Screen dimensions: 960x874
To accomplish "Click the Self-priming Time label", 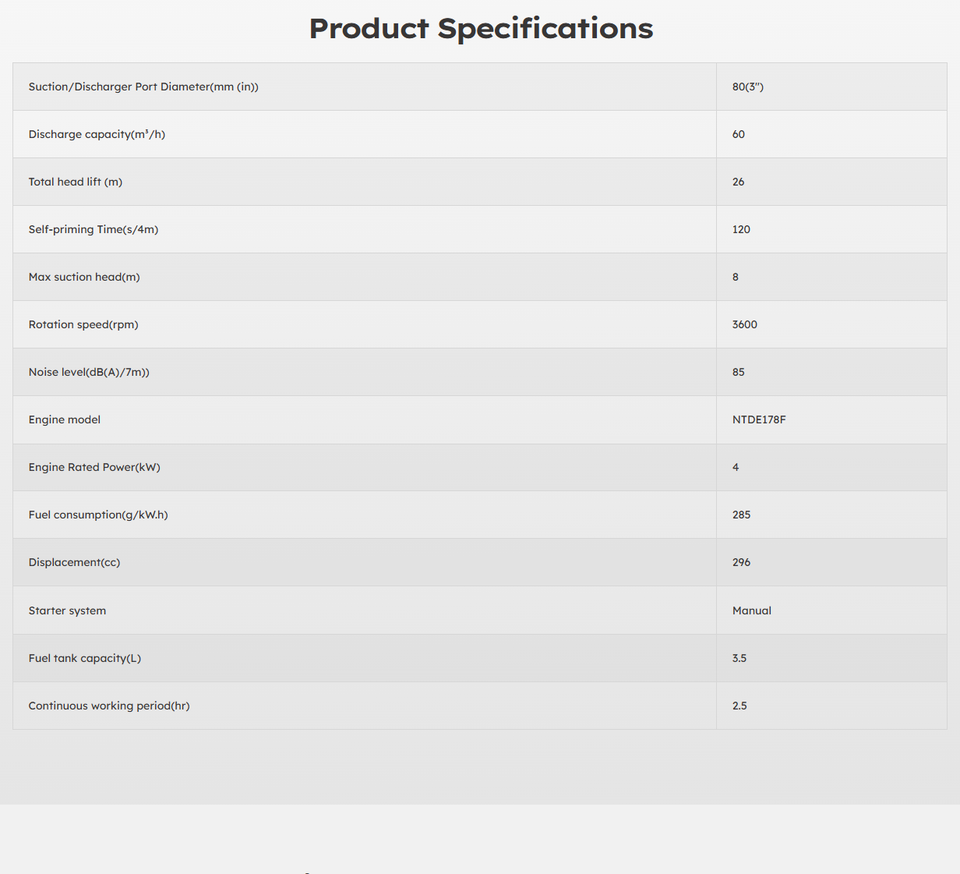I will pos(93,229).
